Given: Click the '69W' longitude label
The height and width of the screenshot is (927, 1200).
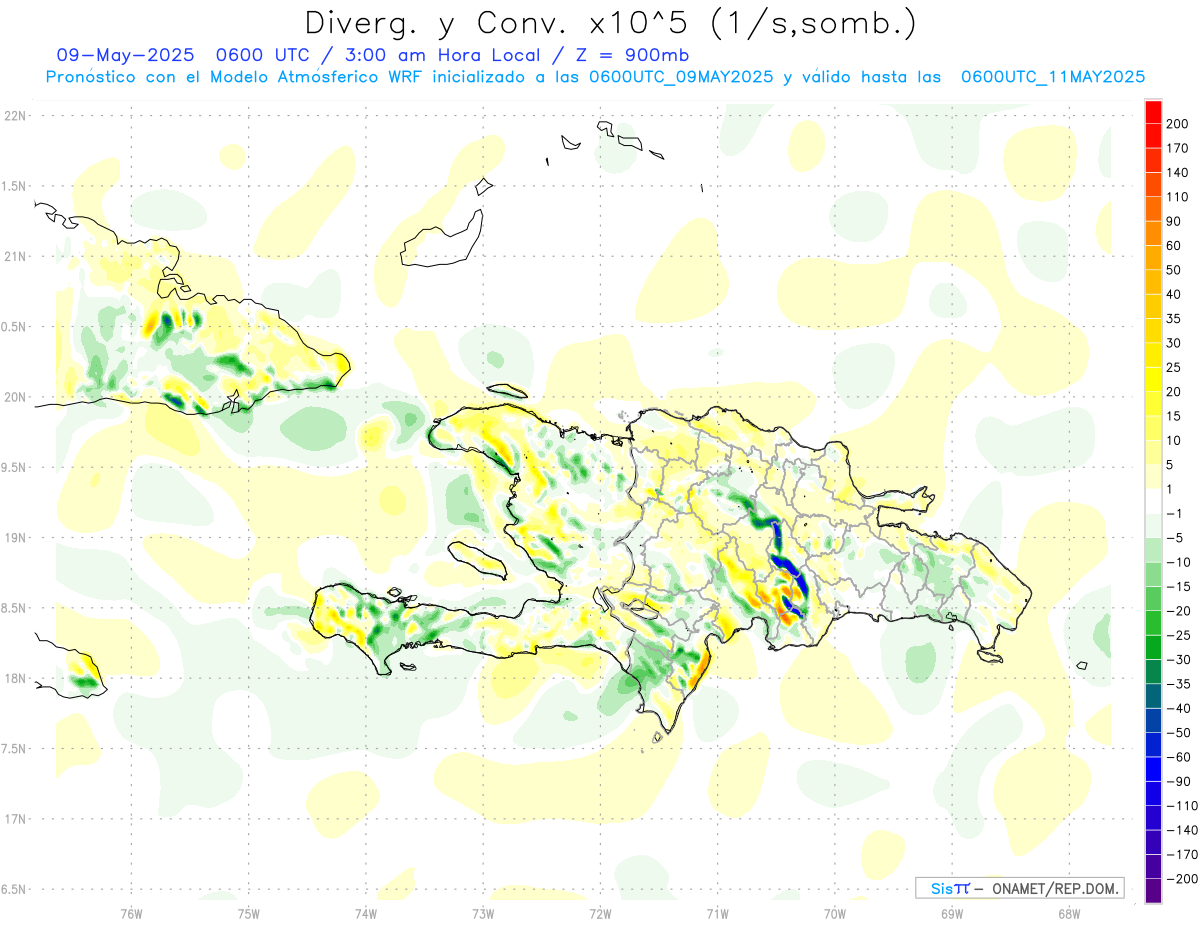Looking at the screenshot, I should [x=952, y=913].
